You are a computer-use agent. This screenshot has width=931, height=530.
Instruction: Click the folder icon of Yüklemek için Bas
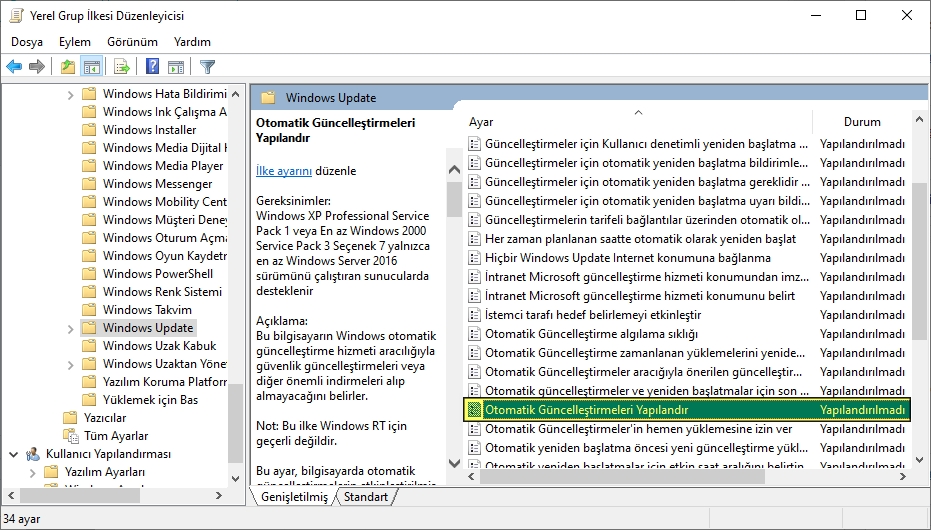click(89, 399)
